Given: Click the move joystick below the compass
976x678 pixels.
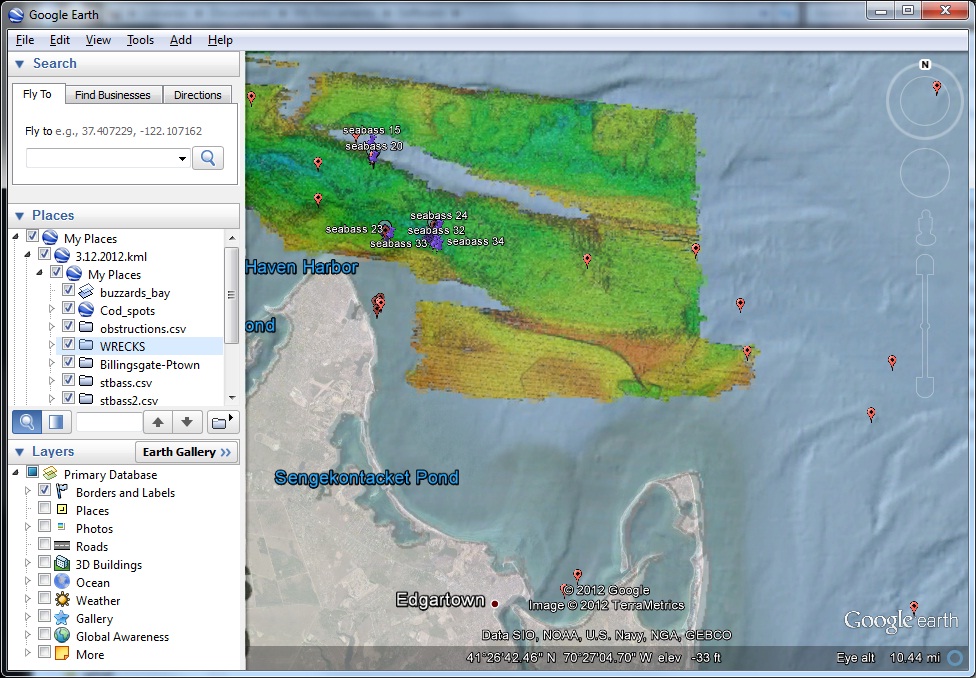Looking at the screenshot, I should pos(925,173).
